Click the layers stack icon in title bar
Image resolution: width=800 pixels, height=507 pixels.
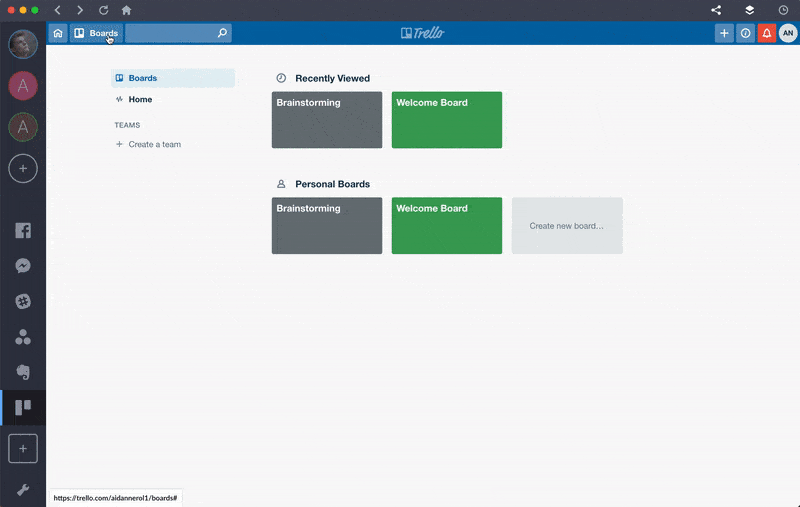click(749, 10)
